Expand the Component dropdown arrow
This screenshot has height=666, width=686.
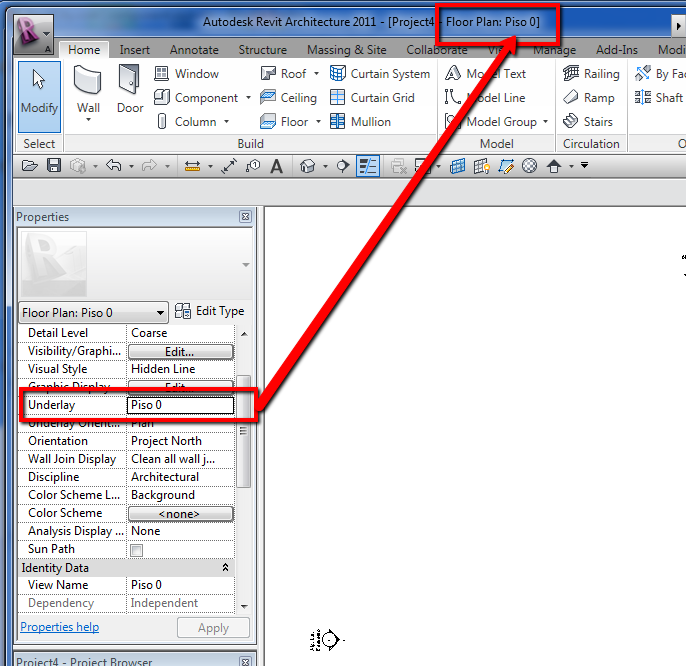[x=248, y=98]
